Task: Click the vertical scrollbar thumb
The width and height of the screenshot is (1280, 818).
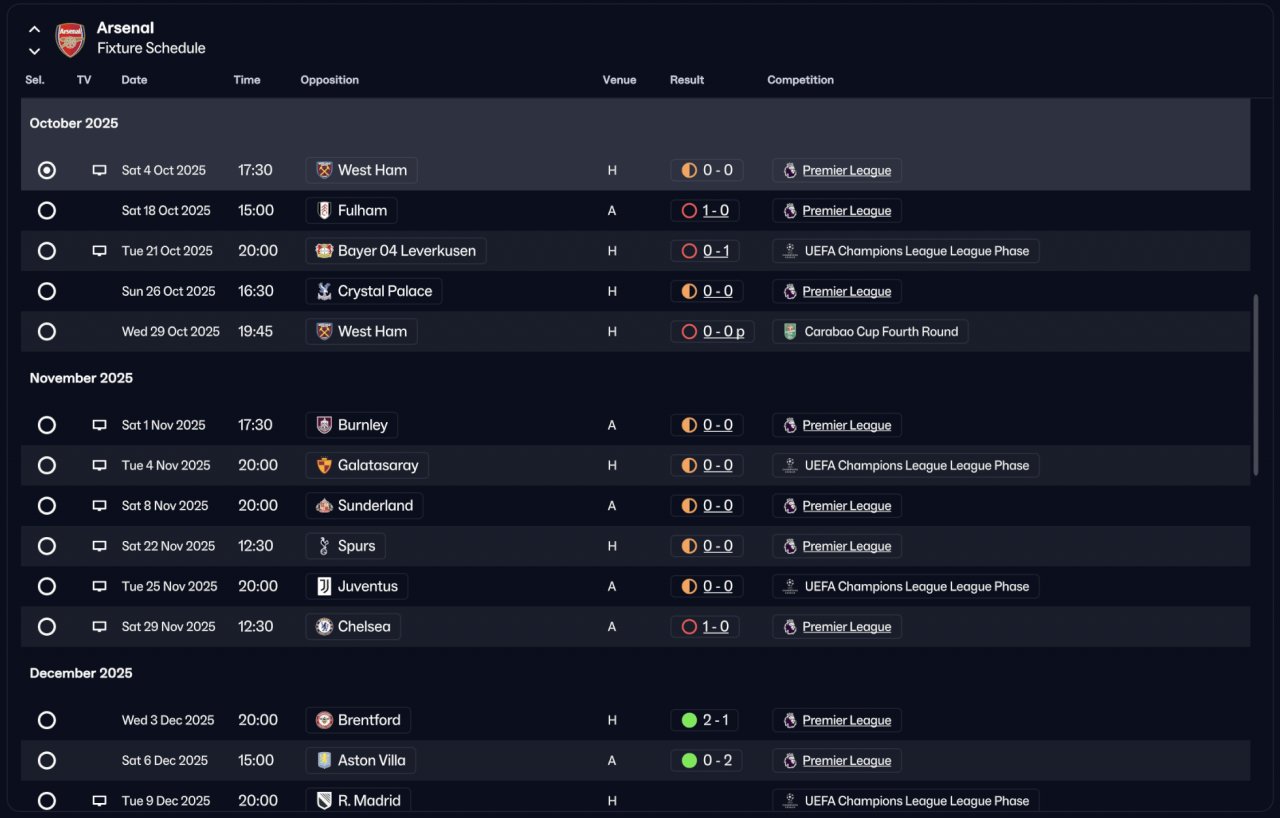Action: pyautogui.click(x=1256, y=385)
